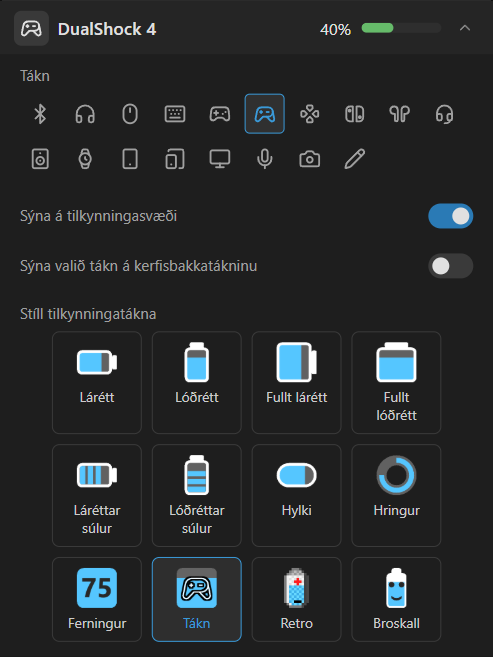Screen dimensions: 493x657
Task: Collapse the DualShock 4 device panel
Action: (x=465, y=28)
